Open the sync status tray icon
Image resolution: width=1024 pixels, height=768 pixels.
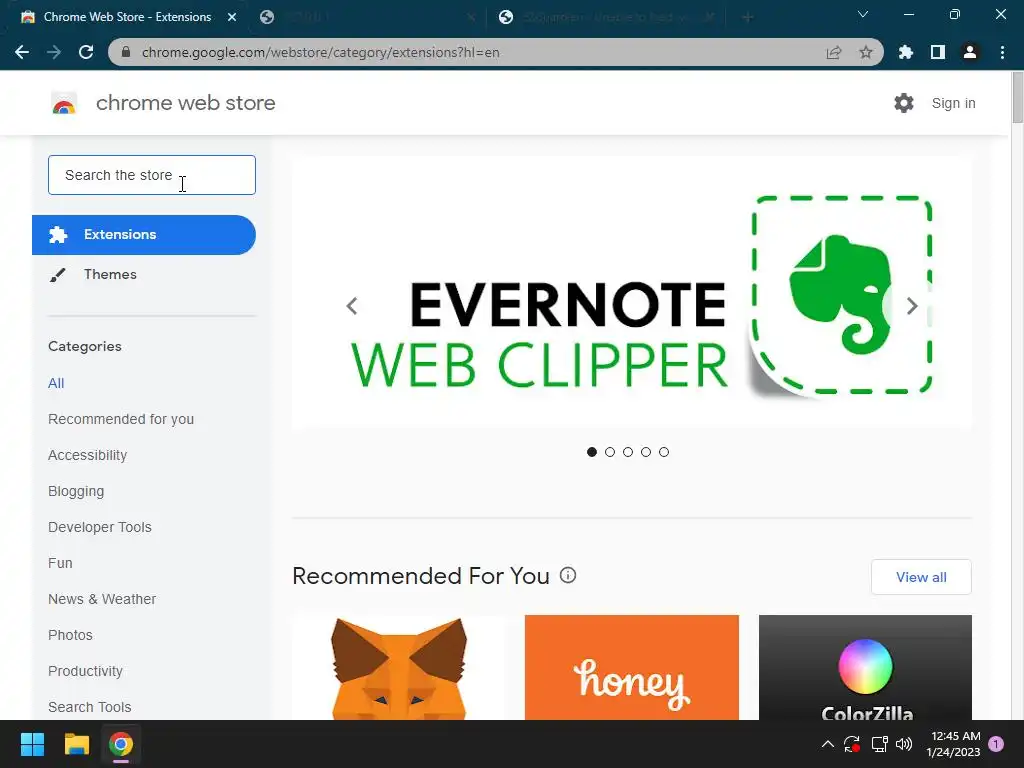pos(852,744)
